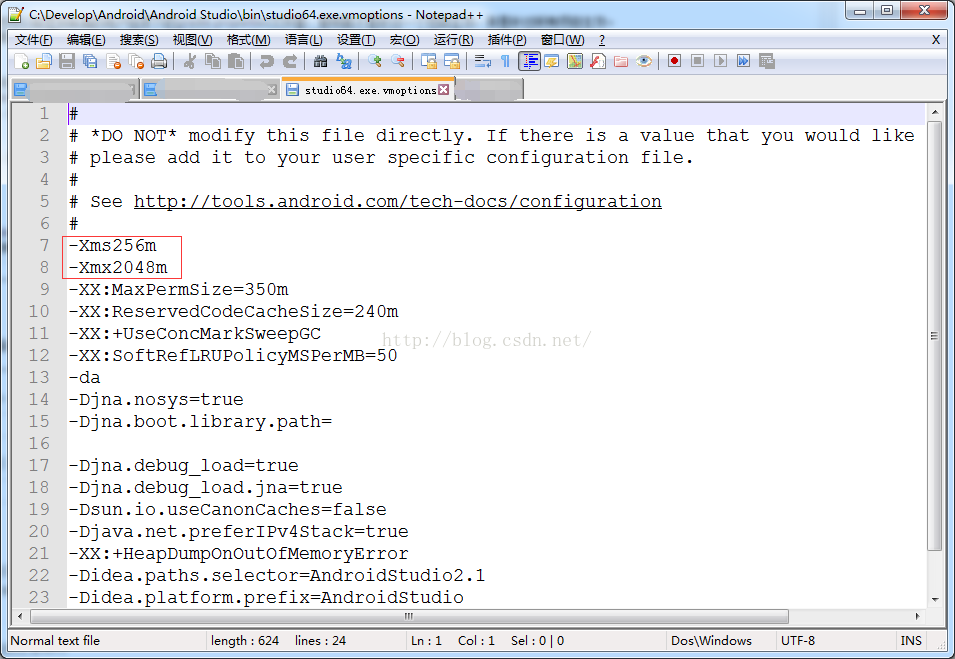Paste with the clipboard icon
Image resolution: width=955 pixels, height=659 pixels.
click(236, 61)
